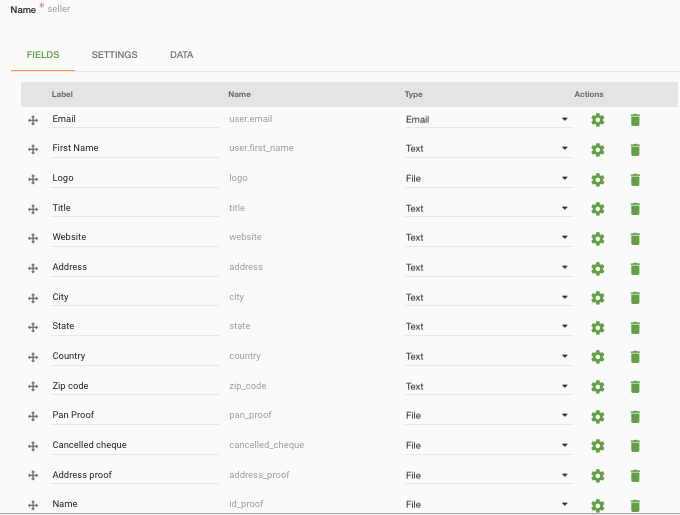Click the Zip code label input
Viewport: 680px width, 515px height.
pos(135,386)
